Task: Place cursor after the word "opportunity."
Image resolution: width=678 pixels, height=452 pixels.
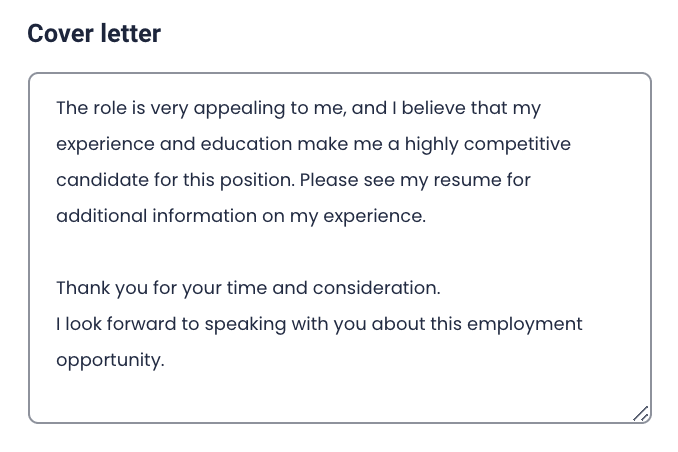Action: (x=166, y=360)
